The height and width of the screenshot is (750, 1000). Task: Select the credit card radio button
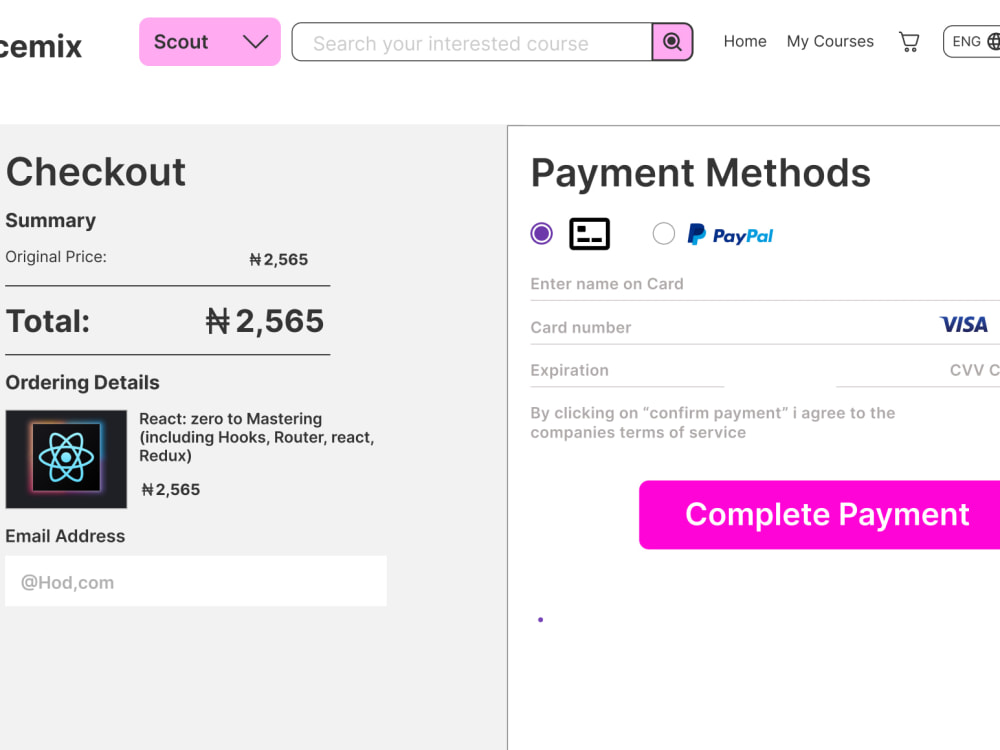[541, 233]
